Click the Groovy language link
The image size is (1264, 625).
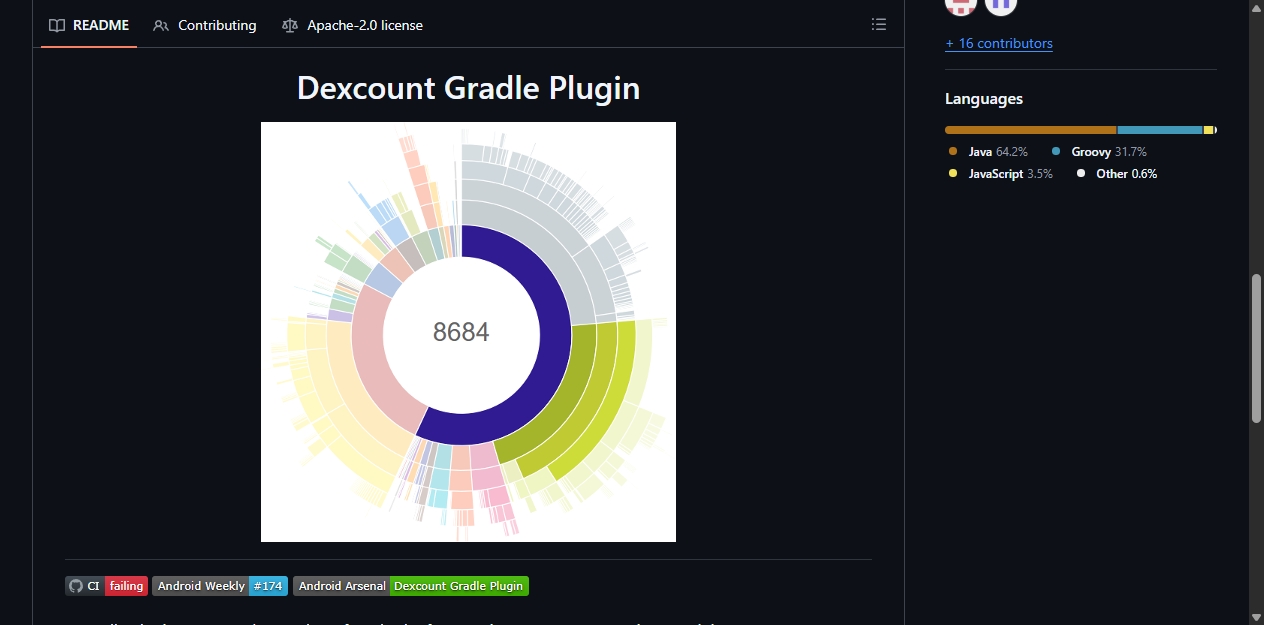tap(1098, 152)
